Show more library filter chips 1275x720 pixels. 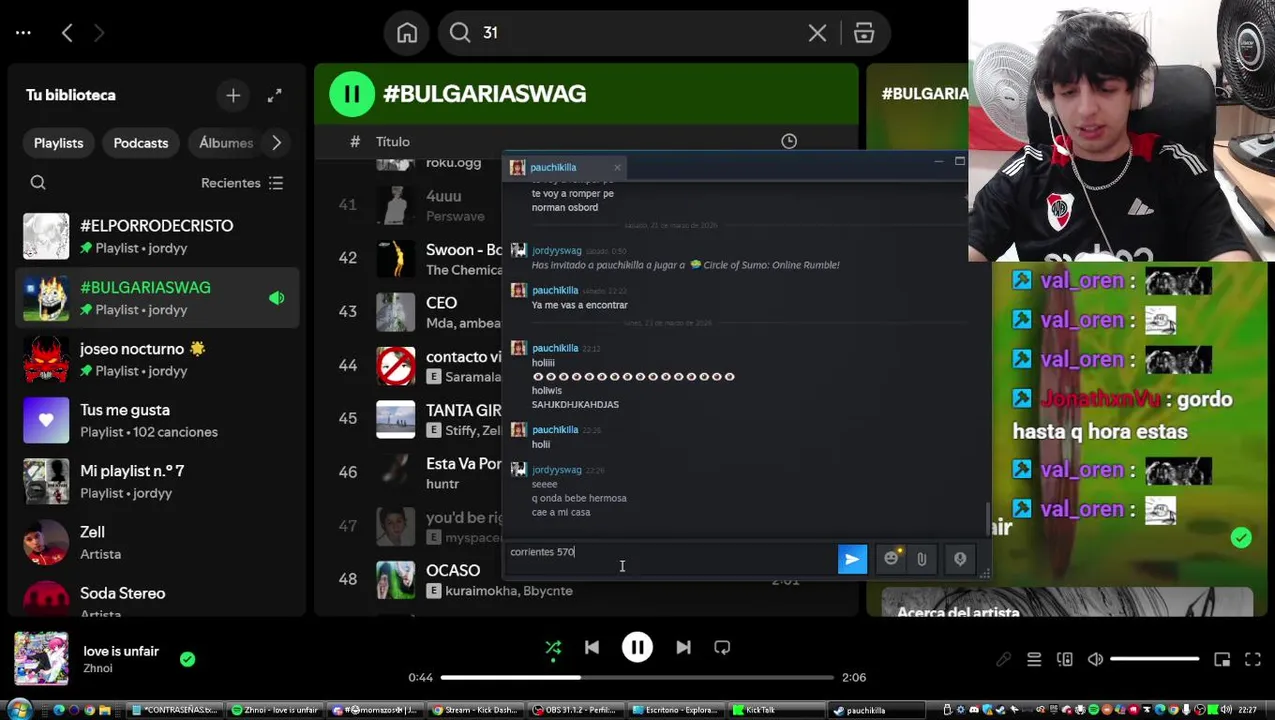(277, 143)
